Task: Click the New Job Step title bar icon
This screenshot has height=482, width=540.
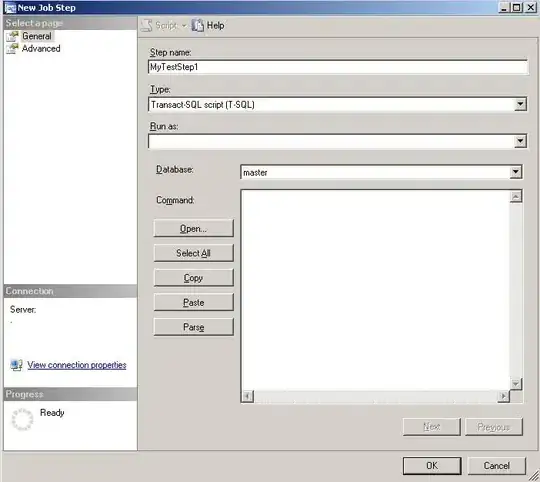Action: click(x=10, y=8)
